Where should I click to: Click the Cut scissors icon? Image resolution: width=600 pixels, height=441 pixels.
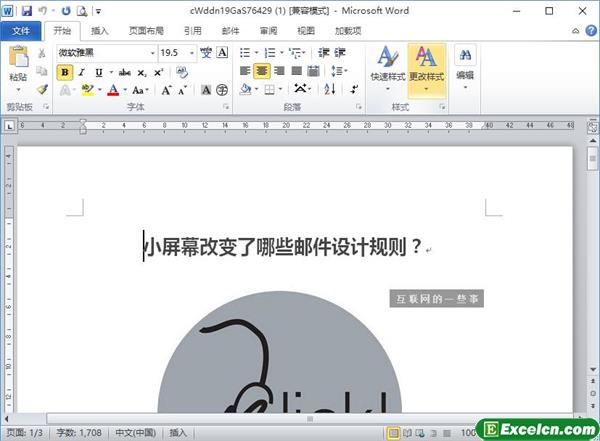(x=42, y=52)
